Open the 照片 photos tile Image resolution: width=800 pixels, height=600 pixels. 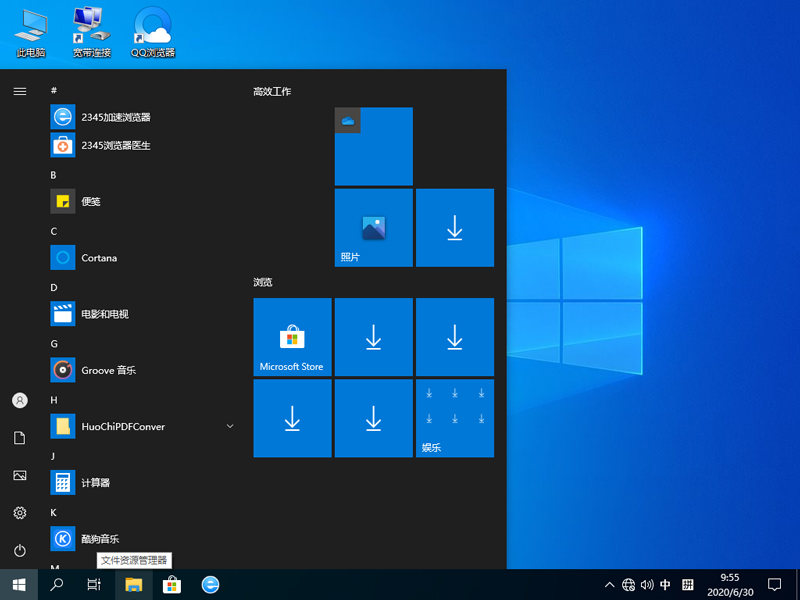tap(373, 227)
